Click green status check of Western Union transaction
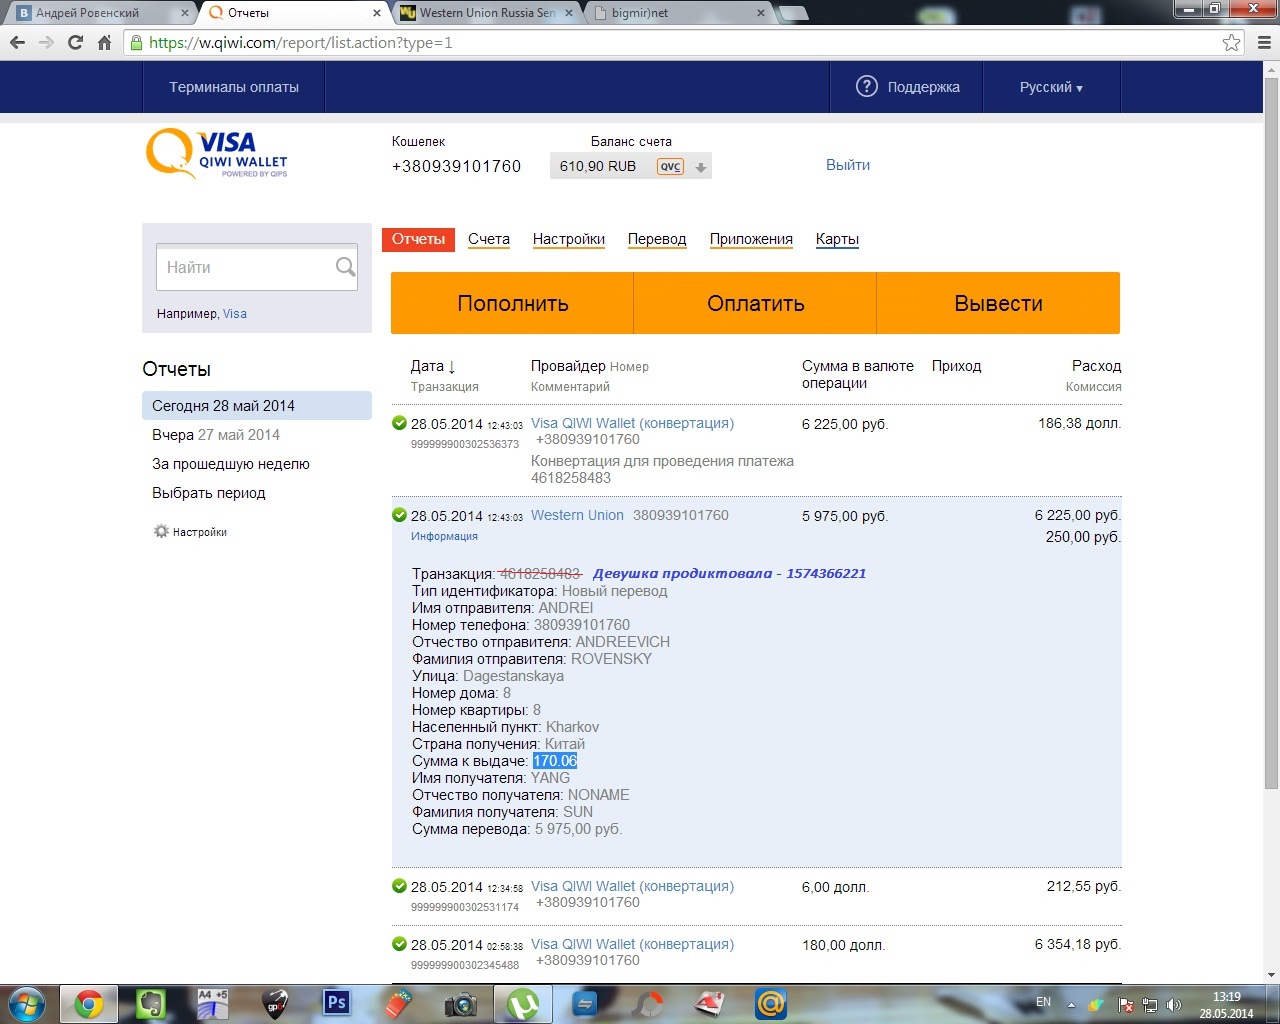Screen dimensions: 1280x1024 pos(399,515)
